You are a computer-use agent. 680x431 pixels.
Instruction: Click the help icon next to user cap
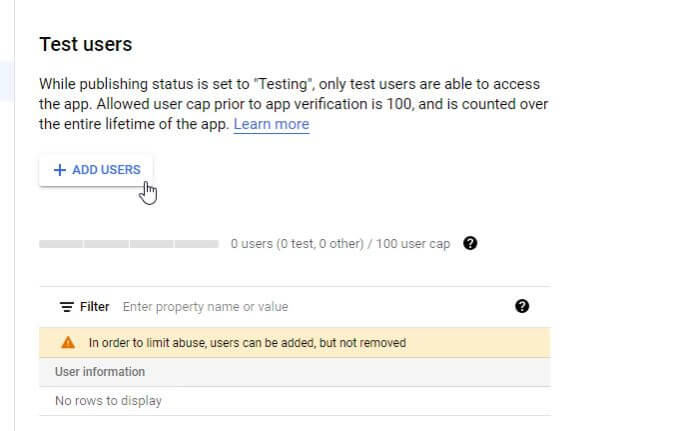[470, 244]
